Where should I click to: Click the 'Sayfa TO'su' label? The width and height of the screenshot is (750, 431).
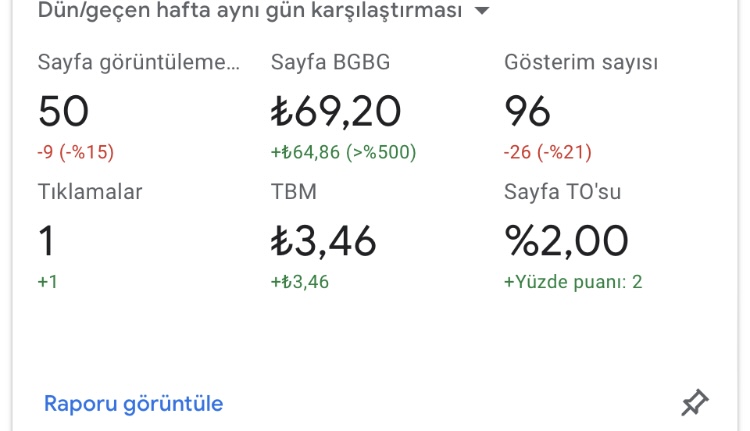pos(562,192)
